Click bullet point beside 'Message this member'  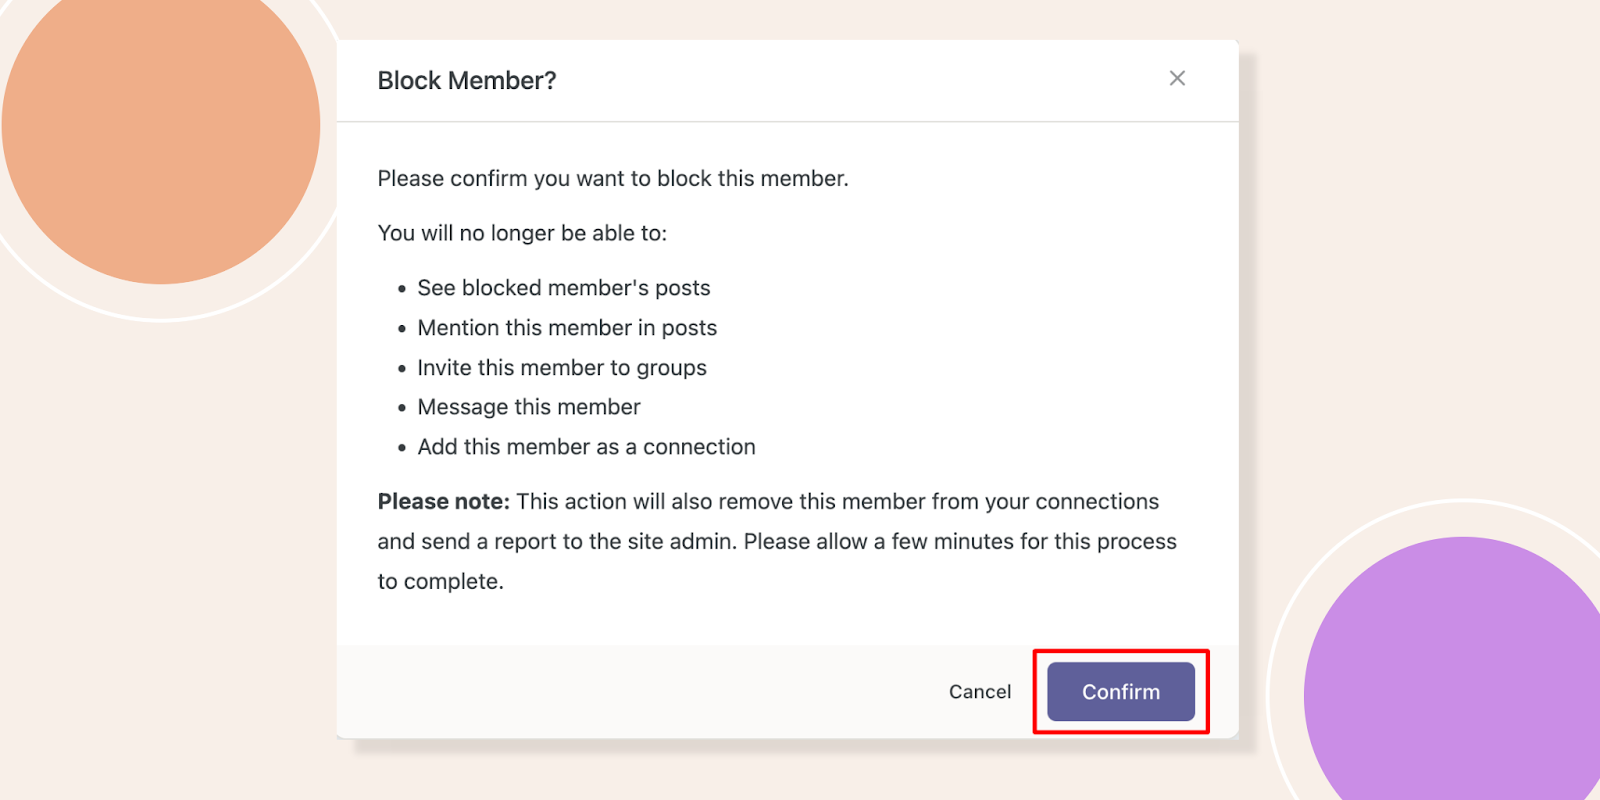coord(402,408)
